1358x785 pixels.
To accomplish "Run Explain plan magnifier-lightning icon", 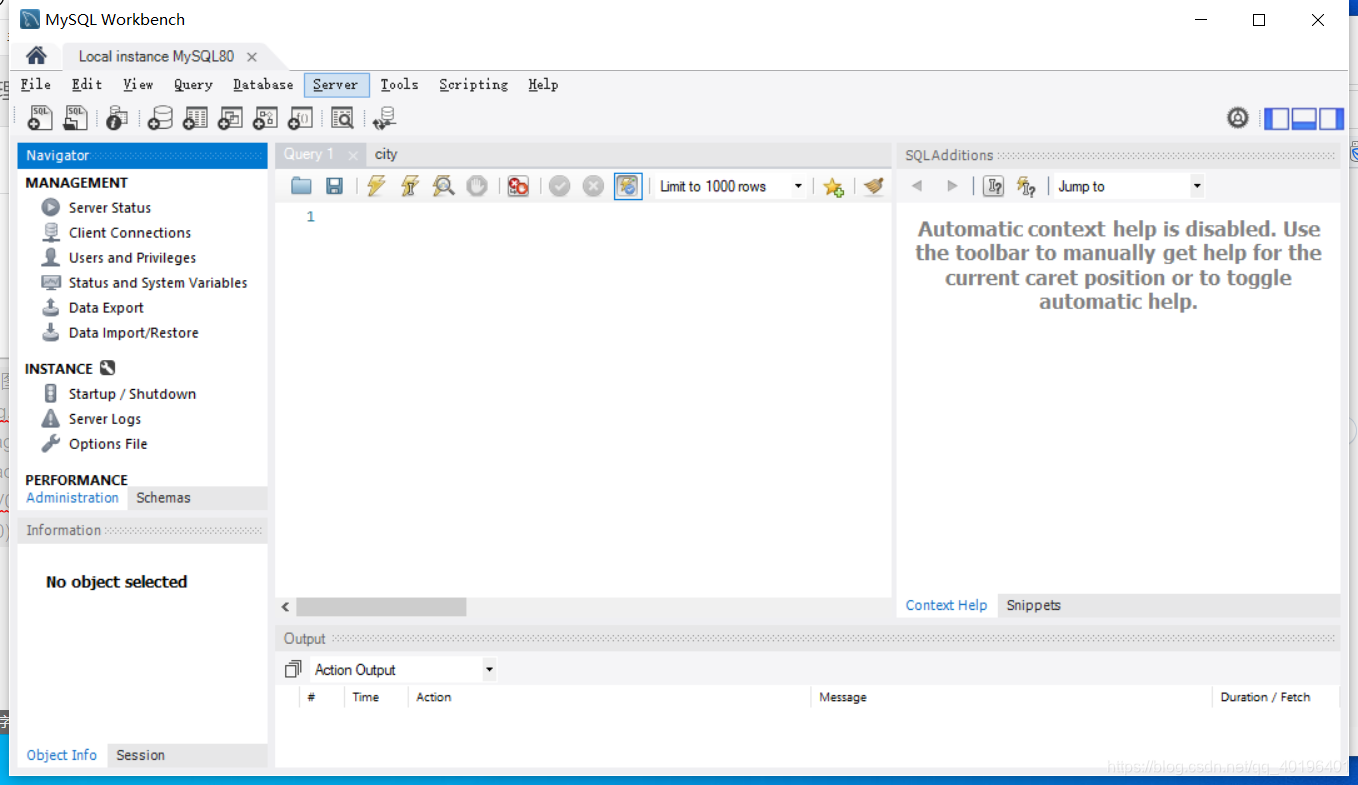I will [x=443, y=186].
